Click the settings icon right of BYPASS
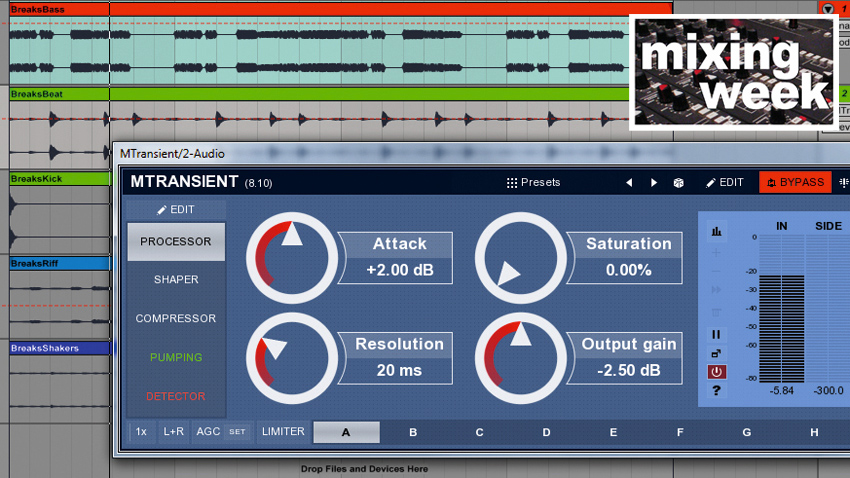This screenshot has height=478, width=850. pos(843,183)
